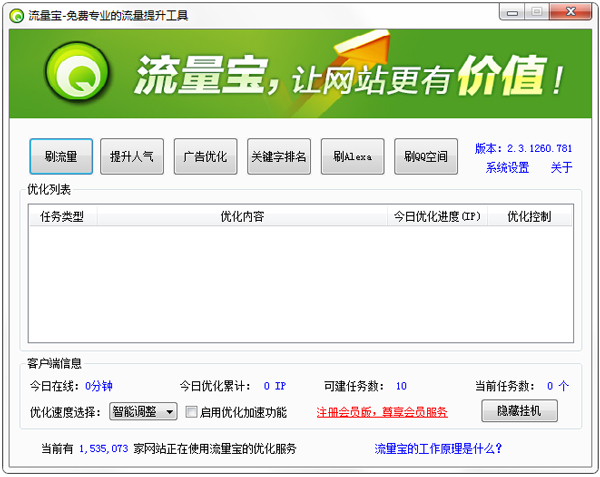Open 关键字排名 section

click(x=279, y=156)
